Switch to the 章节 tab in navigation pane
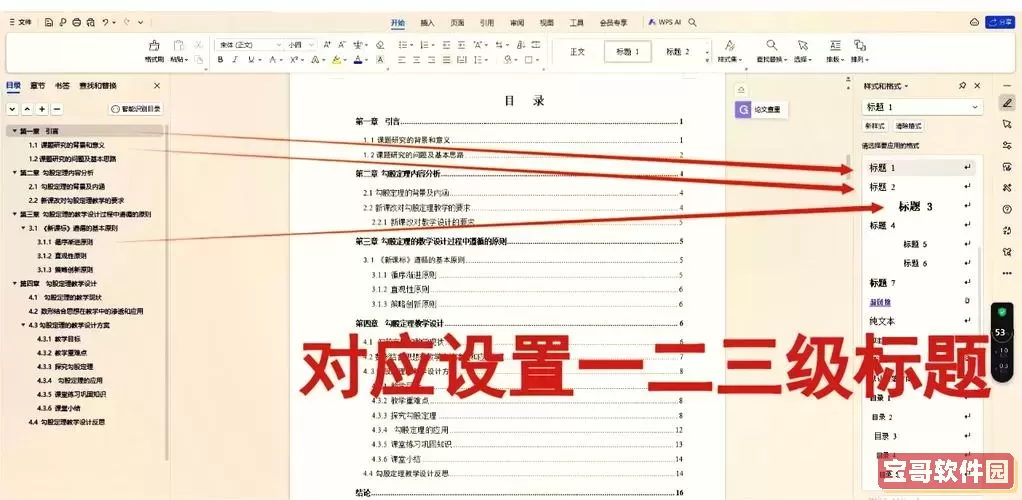 tap(38, 85)
